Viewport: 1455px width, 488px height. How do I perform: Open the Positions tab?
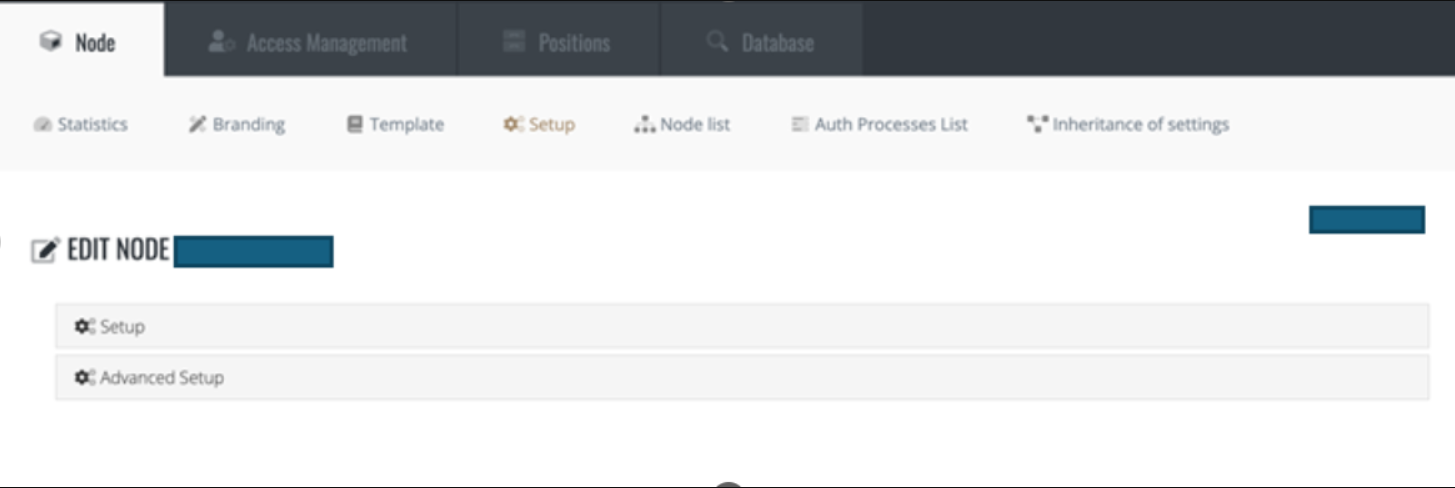click(559, 42)
